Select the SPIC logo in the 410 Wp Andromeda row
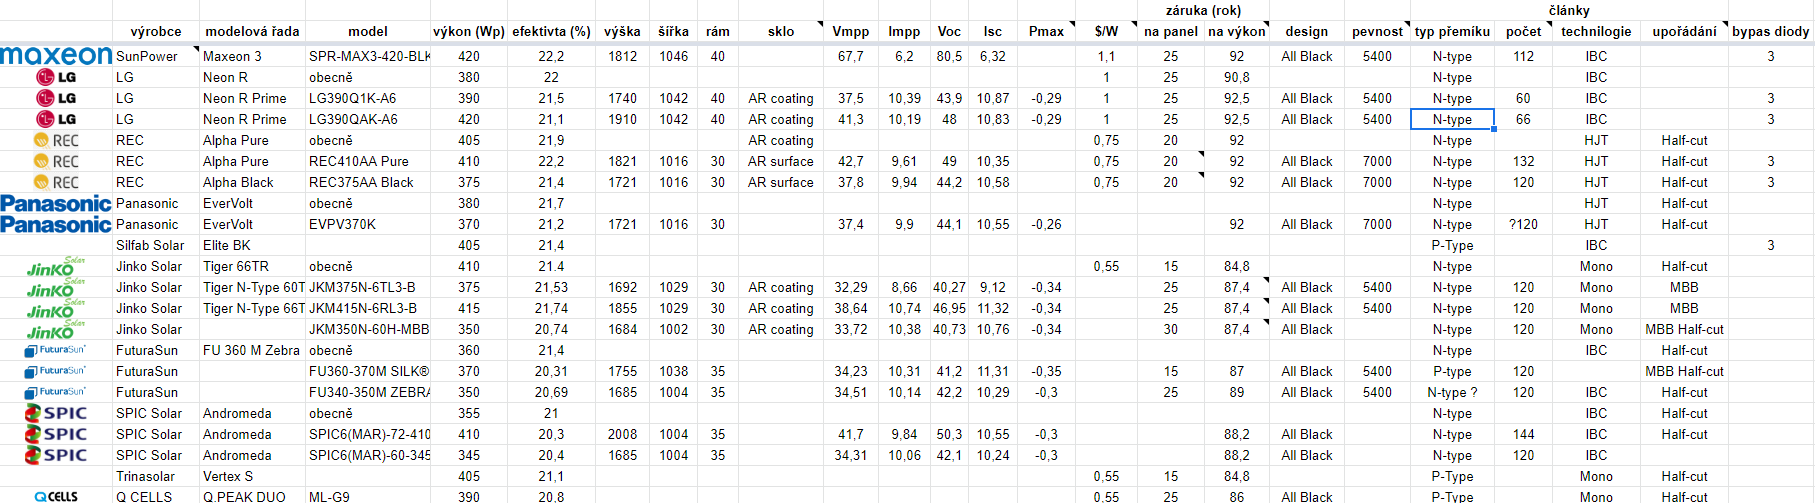Screen dimensions: 1815x503 (x=56, y=434)
